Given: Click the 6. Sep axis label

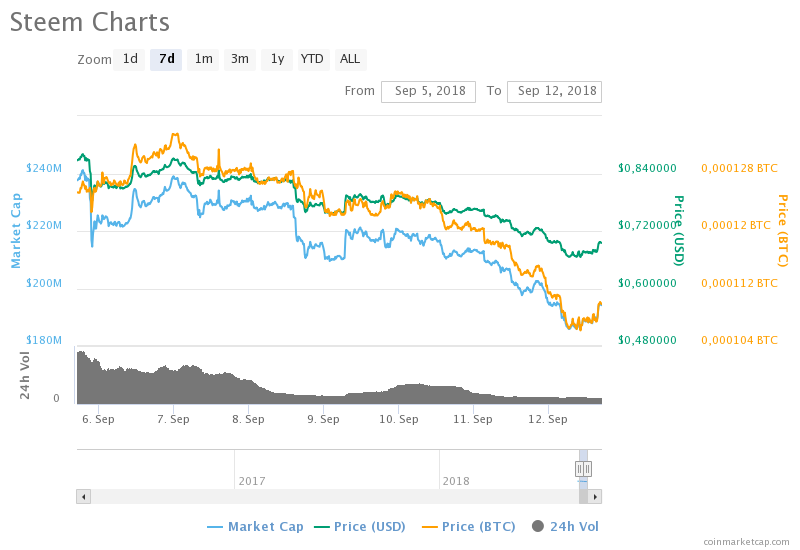Looking at the screenshot, I should click(x=98, y=419).
